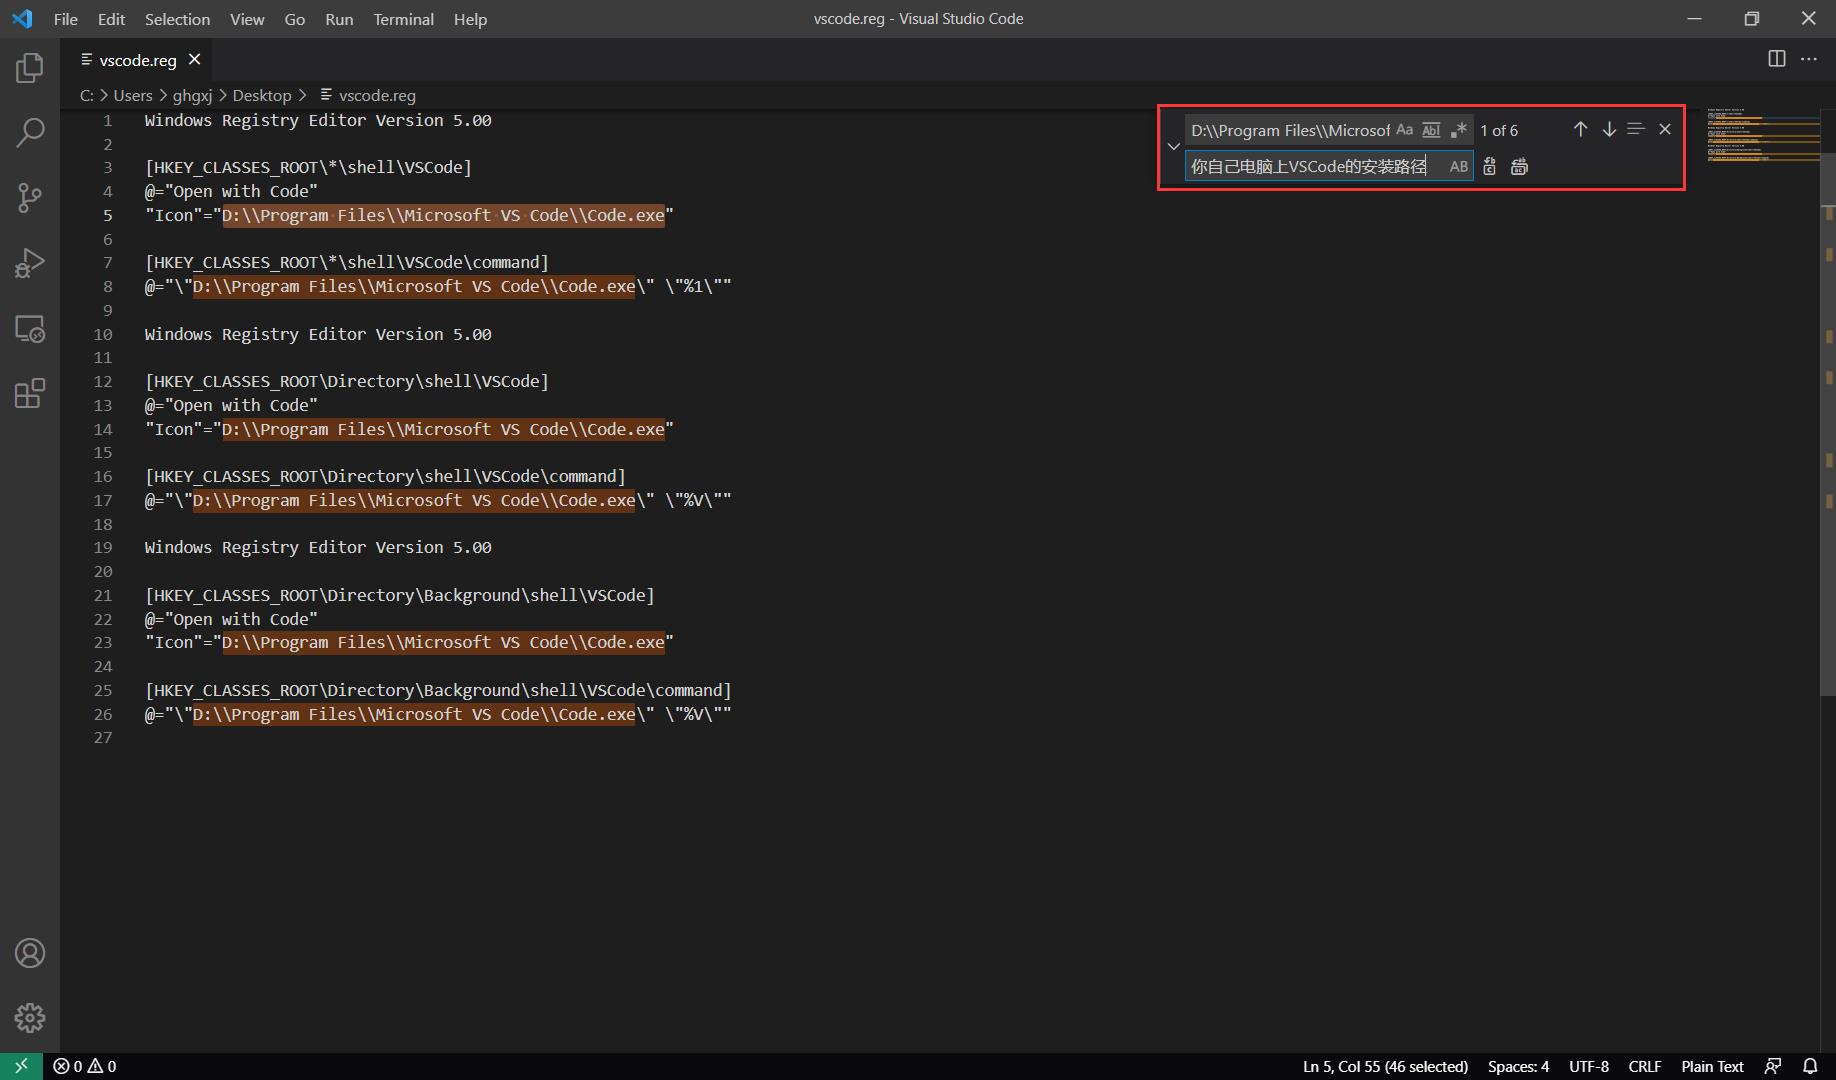Screen dimensions: 1836x1080
Task: Open the File menu
Action: coord(66,19)
